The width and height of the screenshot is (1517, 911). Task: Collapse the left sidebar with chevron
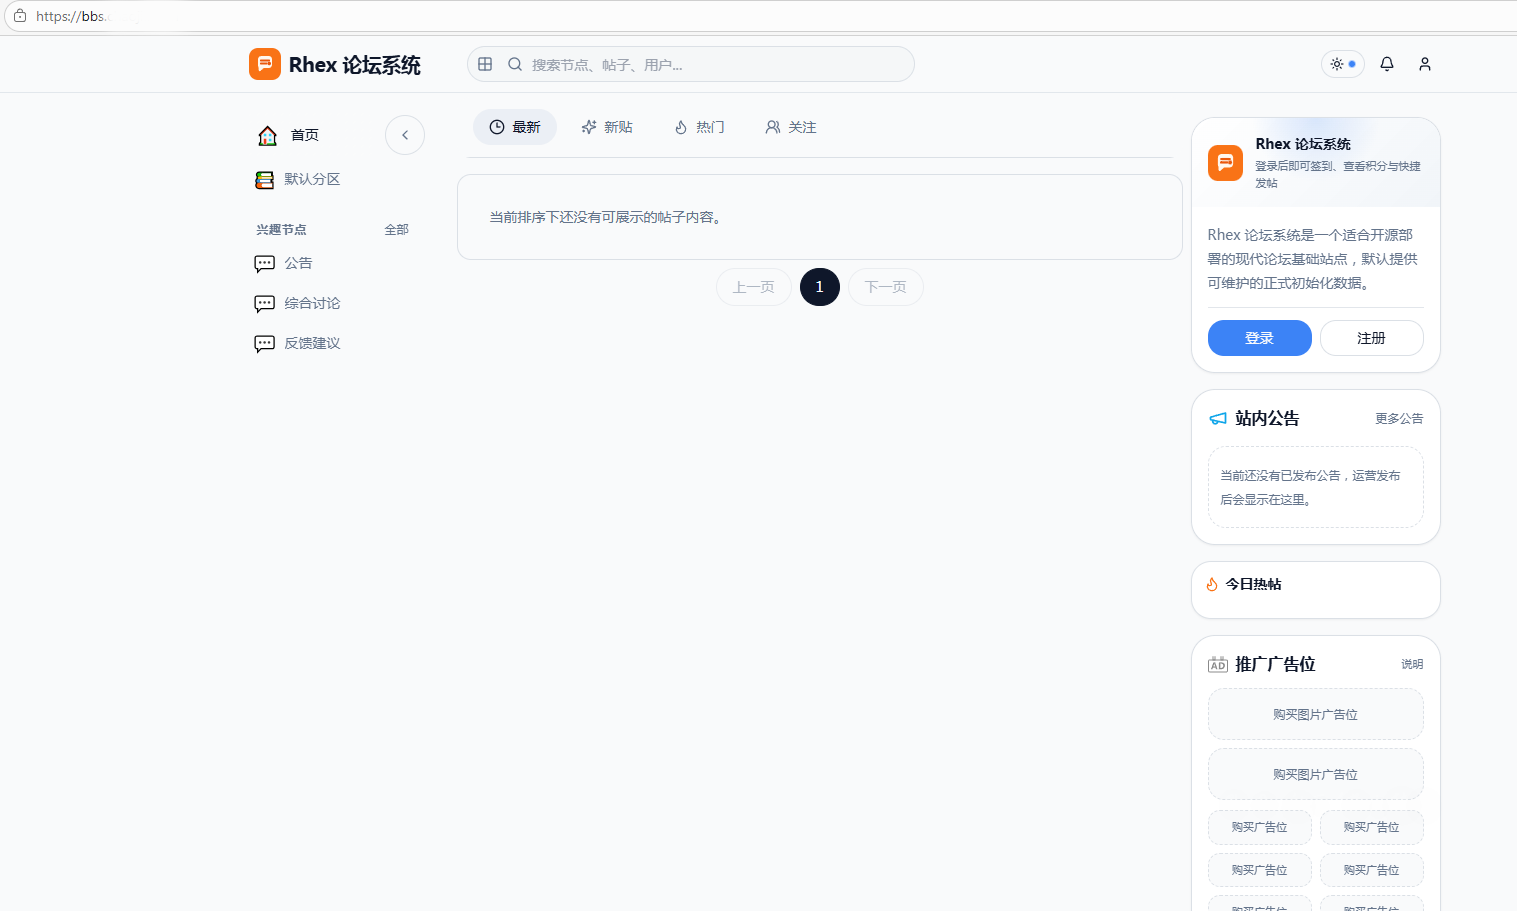(405, 135)
